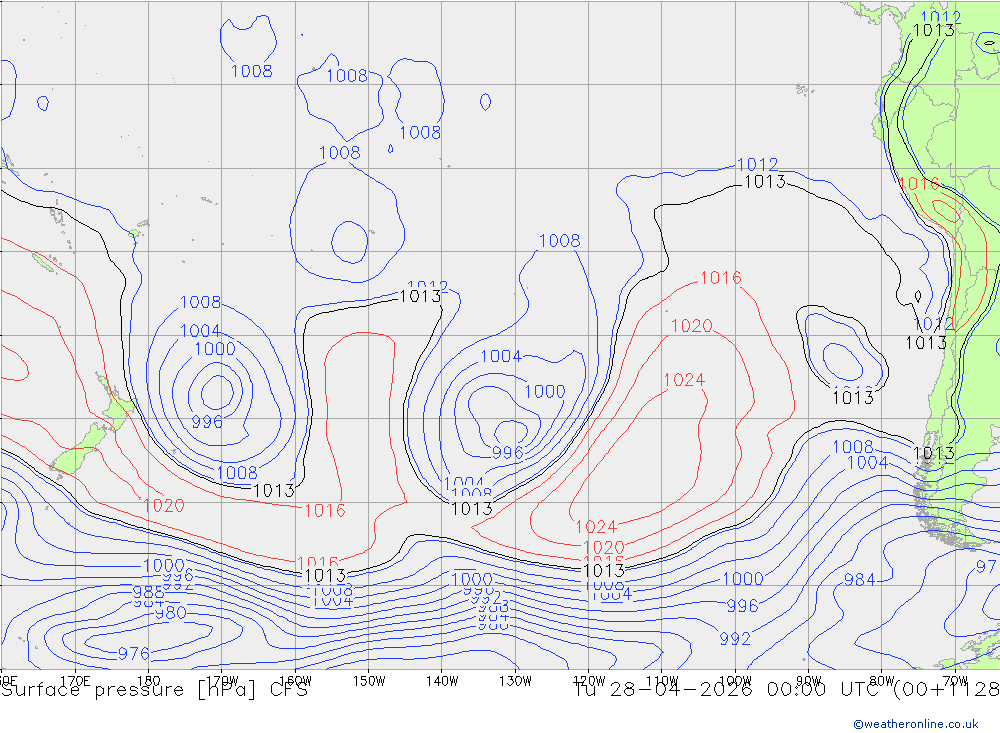Click the 992 label below the 996 near 100W

tap(735, 639)
